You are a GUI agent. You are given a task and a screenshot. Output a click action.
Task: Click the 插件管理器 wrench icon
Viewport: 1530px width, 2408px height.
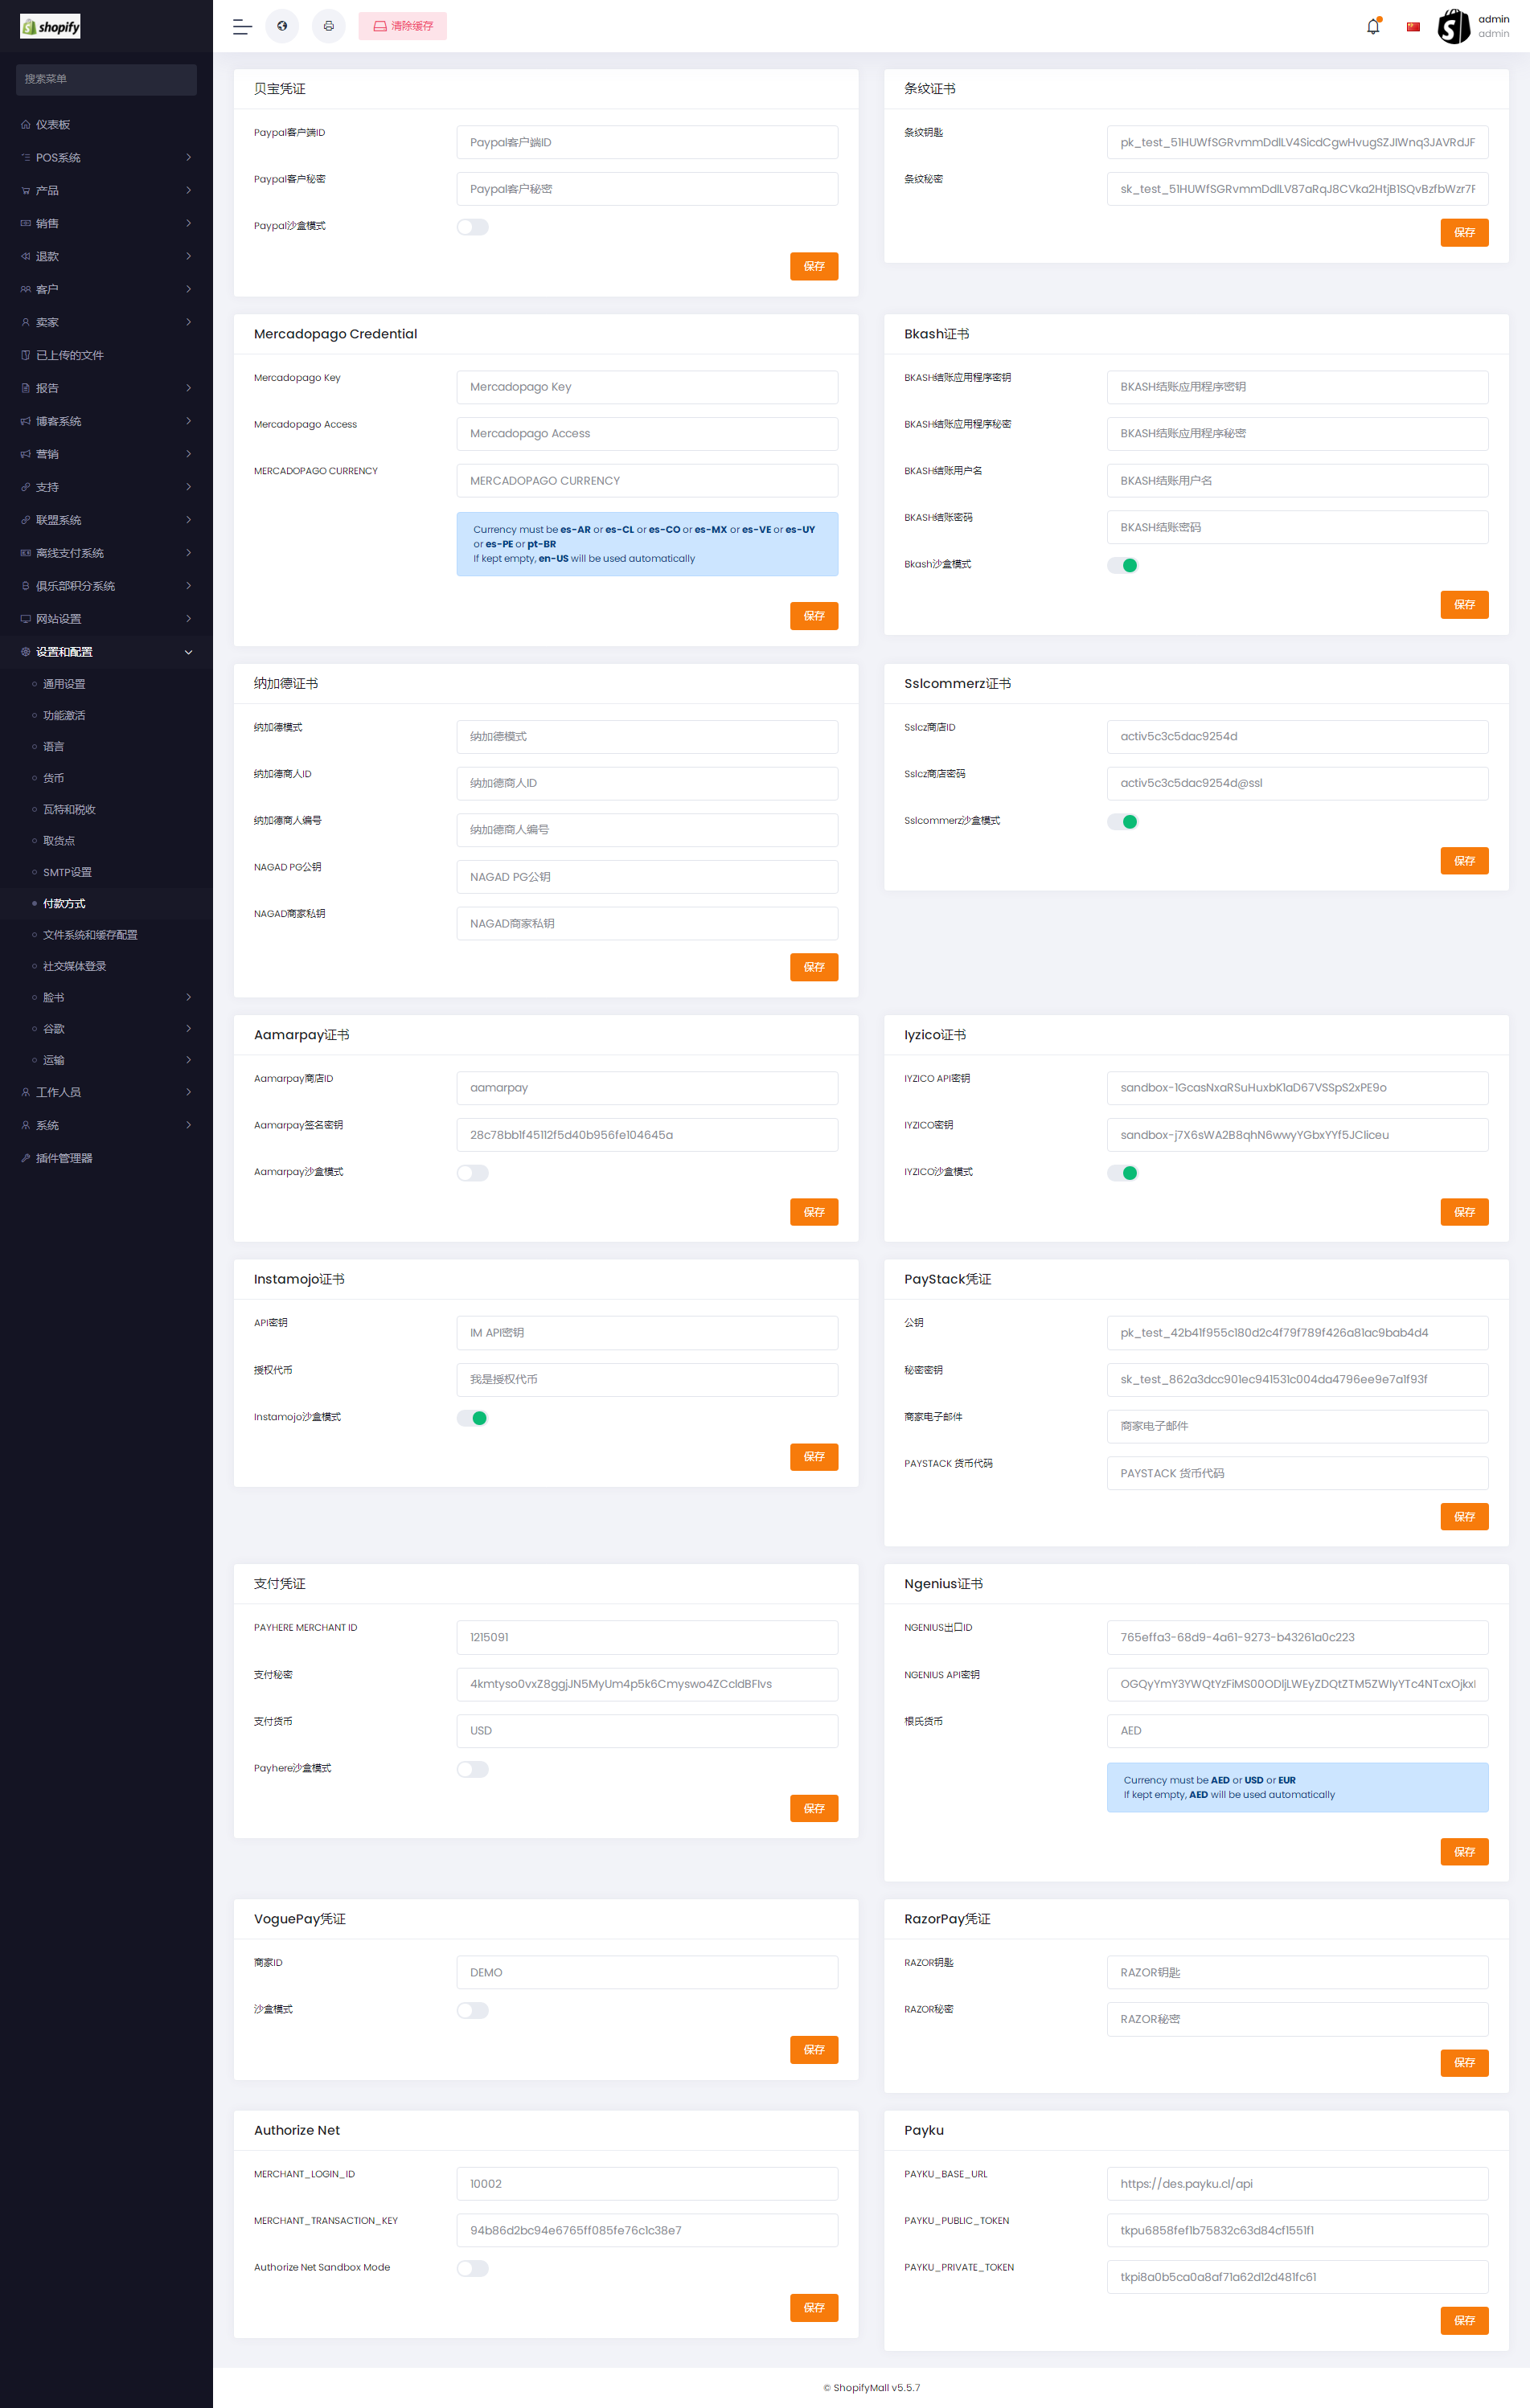pos(26,1158)
